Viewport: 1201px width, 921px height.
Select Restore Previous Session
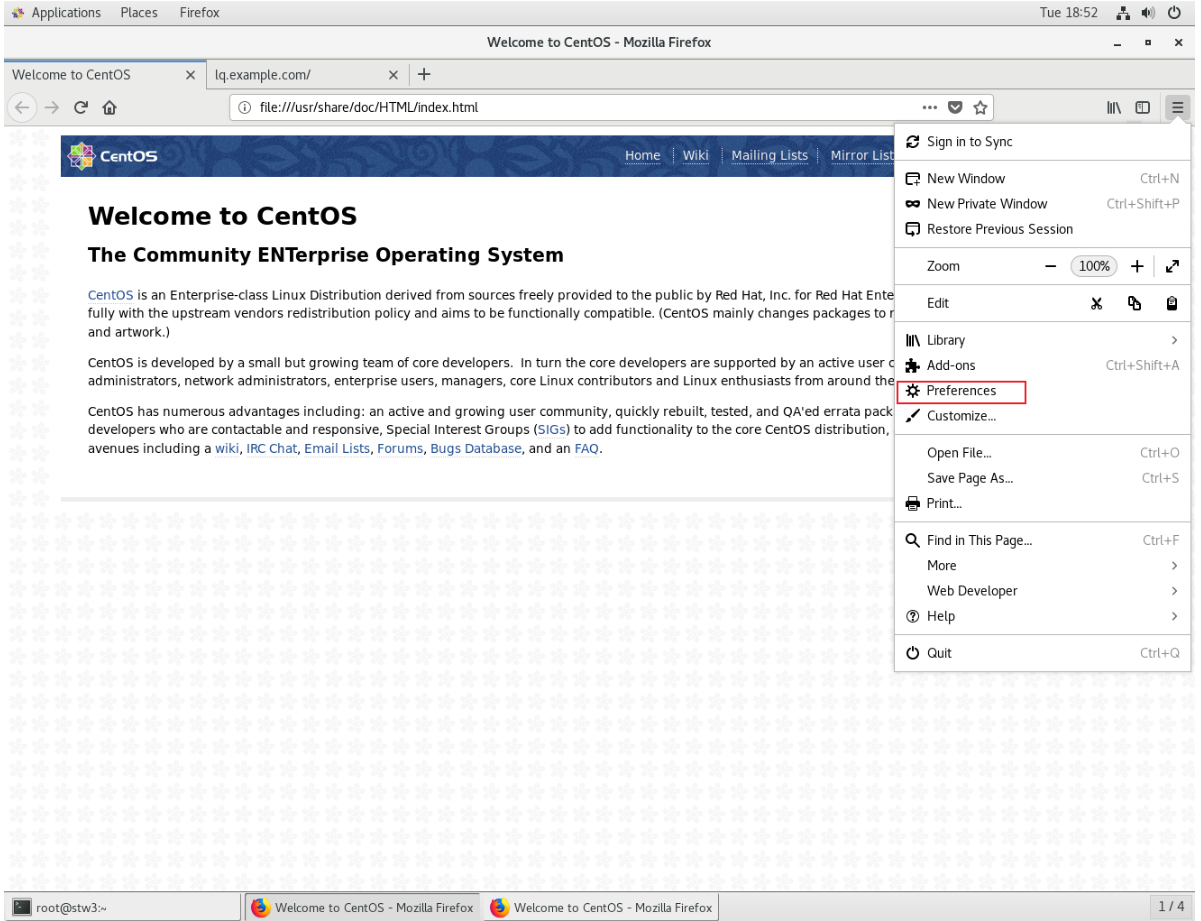1043,229
